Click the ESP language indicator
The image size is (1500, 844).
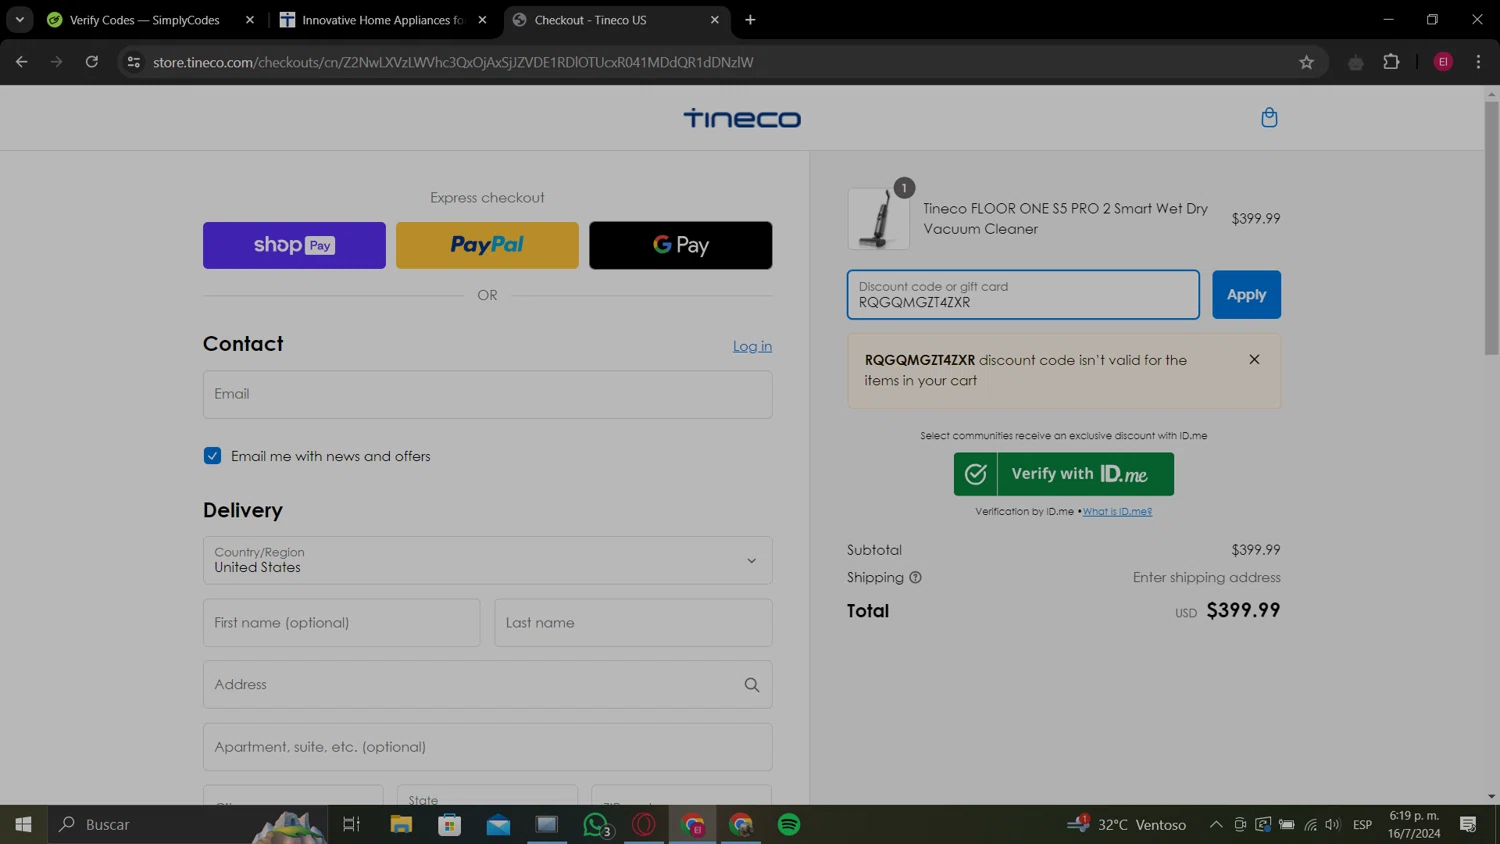(1362, 825)
